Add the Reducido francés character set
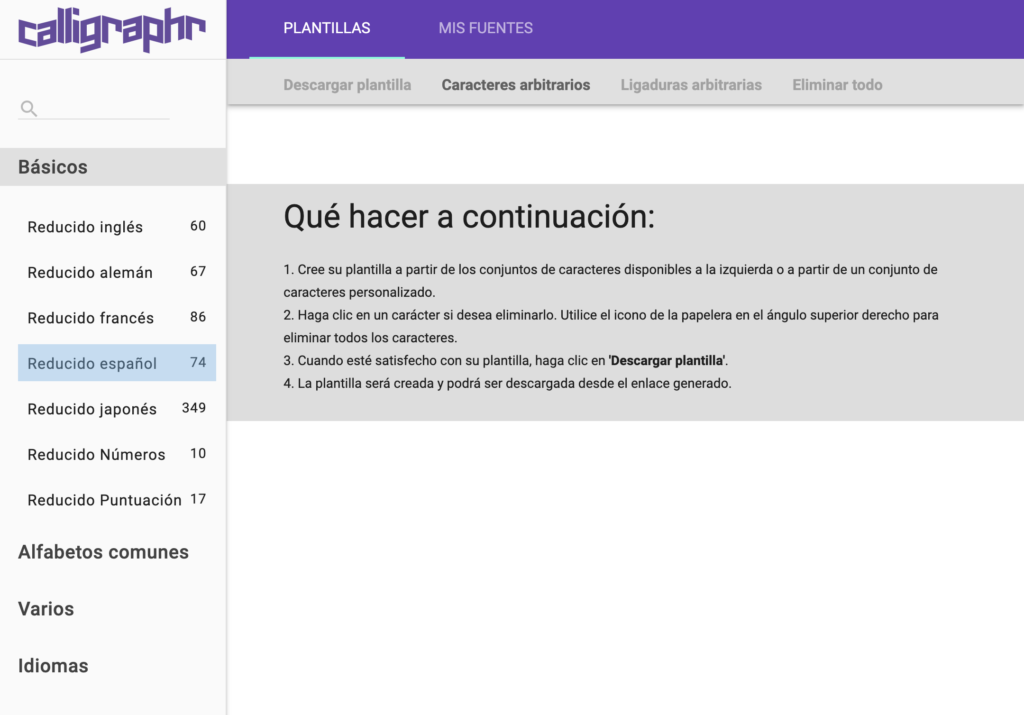The image size is (1024, 715). (90, 318)
